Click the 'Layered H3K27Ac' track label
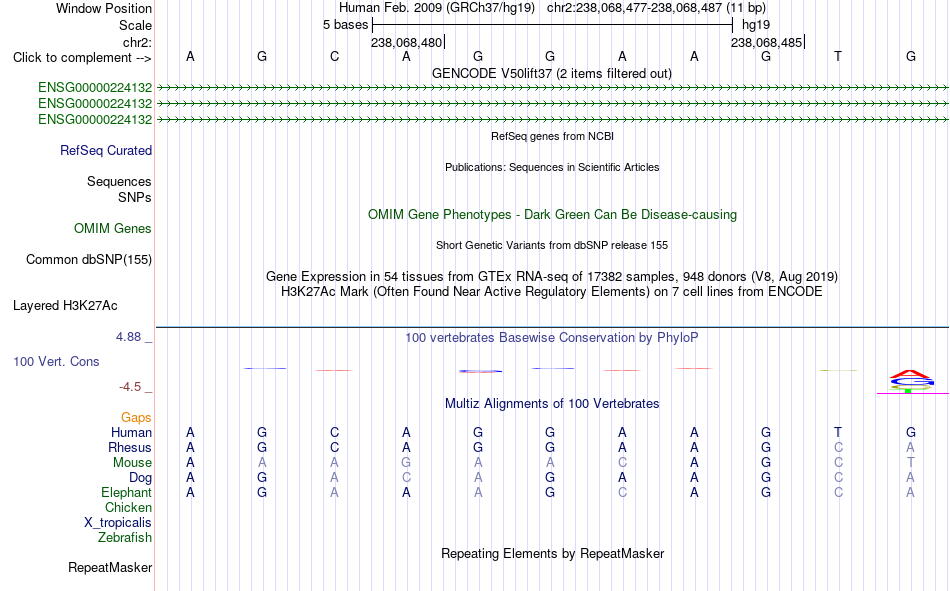The height and width of the screenshot is (591, 950). tap(65, 306)
